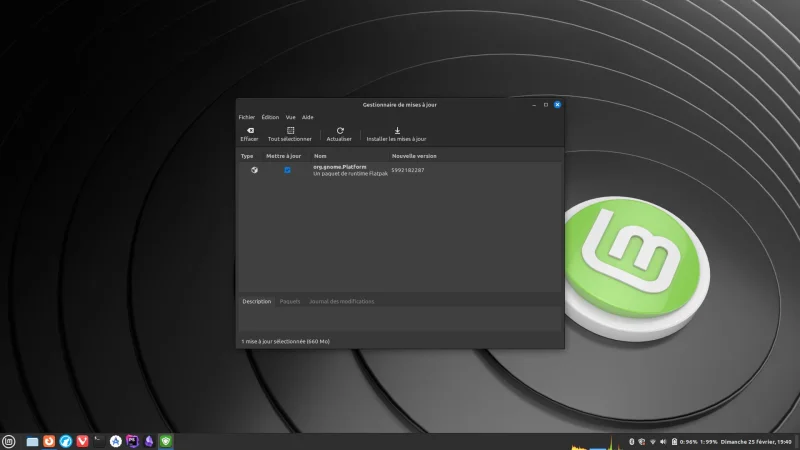This screenshot has width=800, height=450.
Task: Sort by Mettre à jour column header
Action: 283,156
